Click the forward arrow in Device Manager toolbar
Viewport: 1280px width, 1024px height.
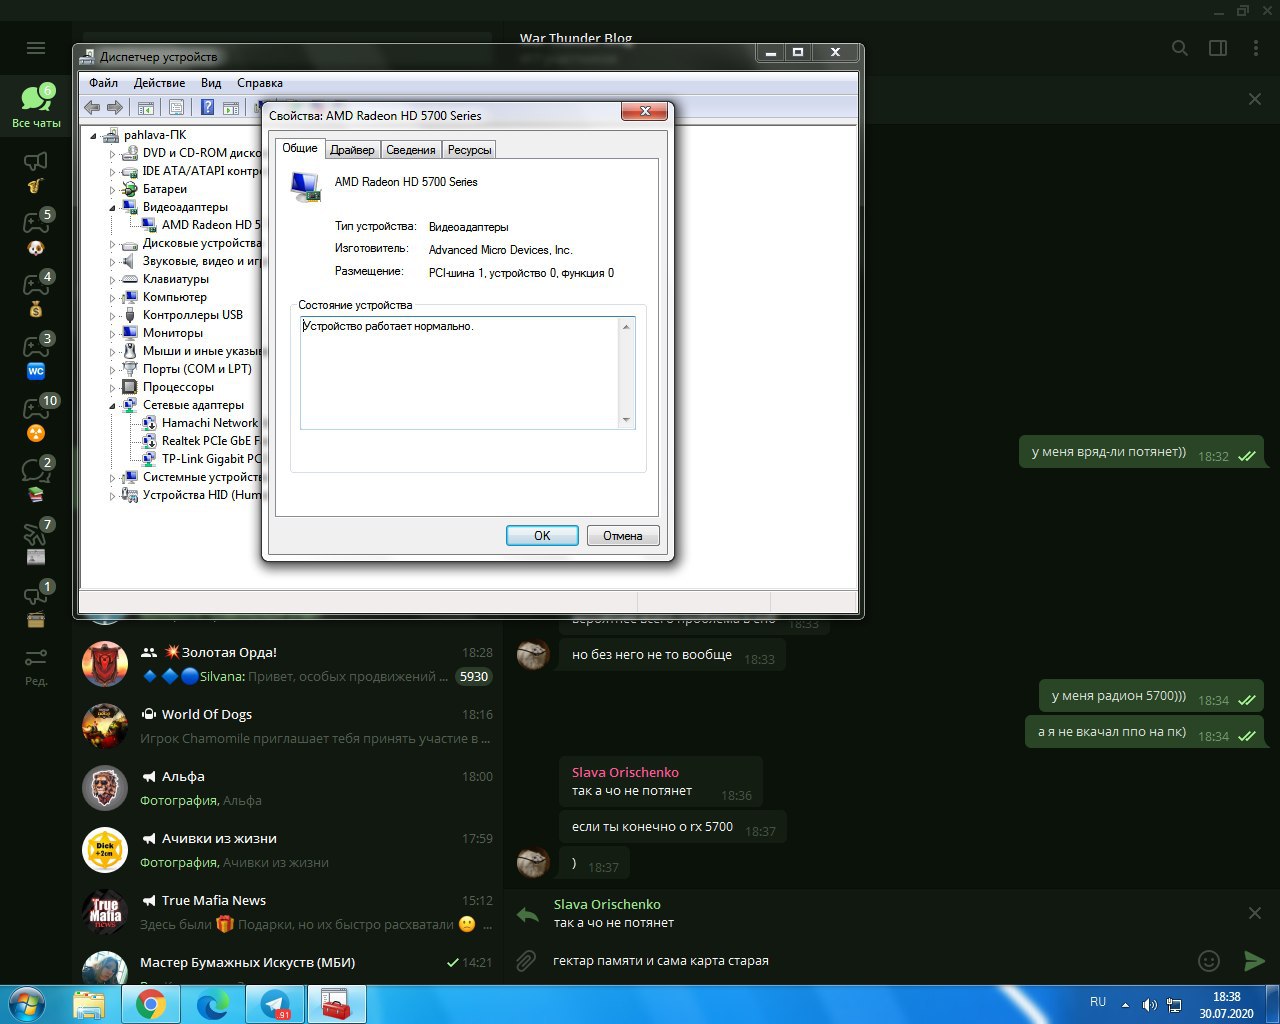(x=115, y=107)
